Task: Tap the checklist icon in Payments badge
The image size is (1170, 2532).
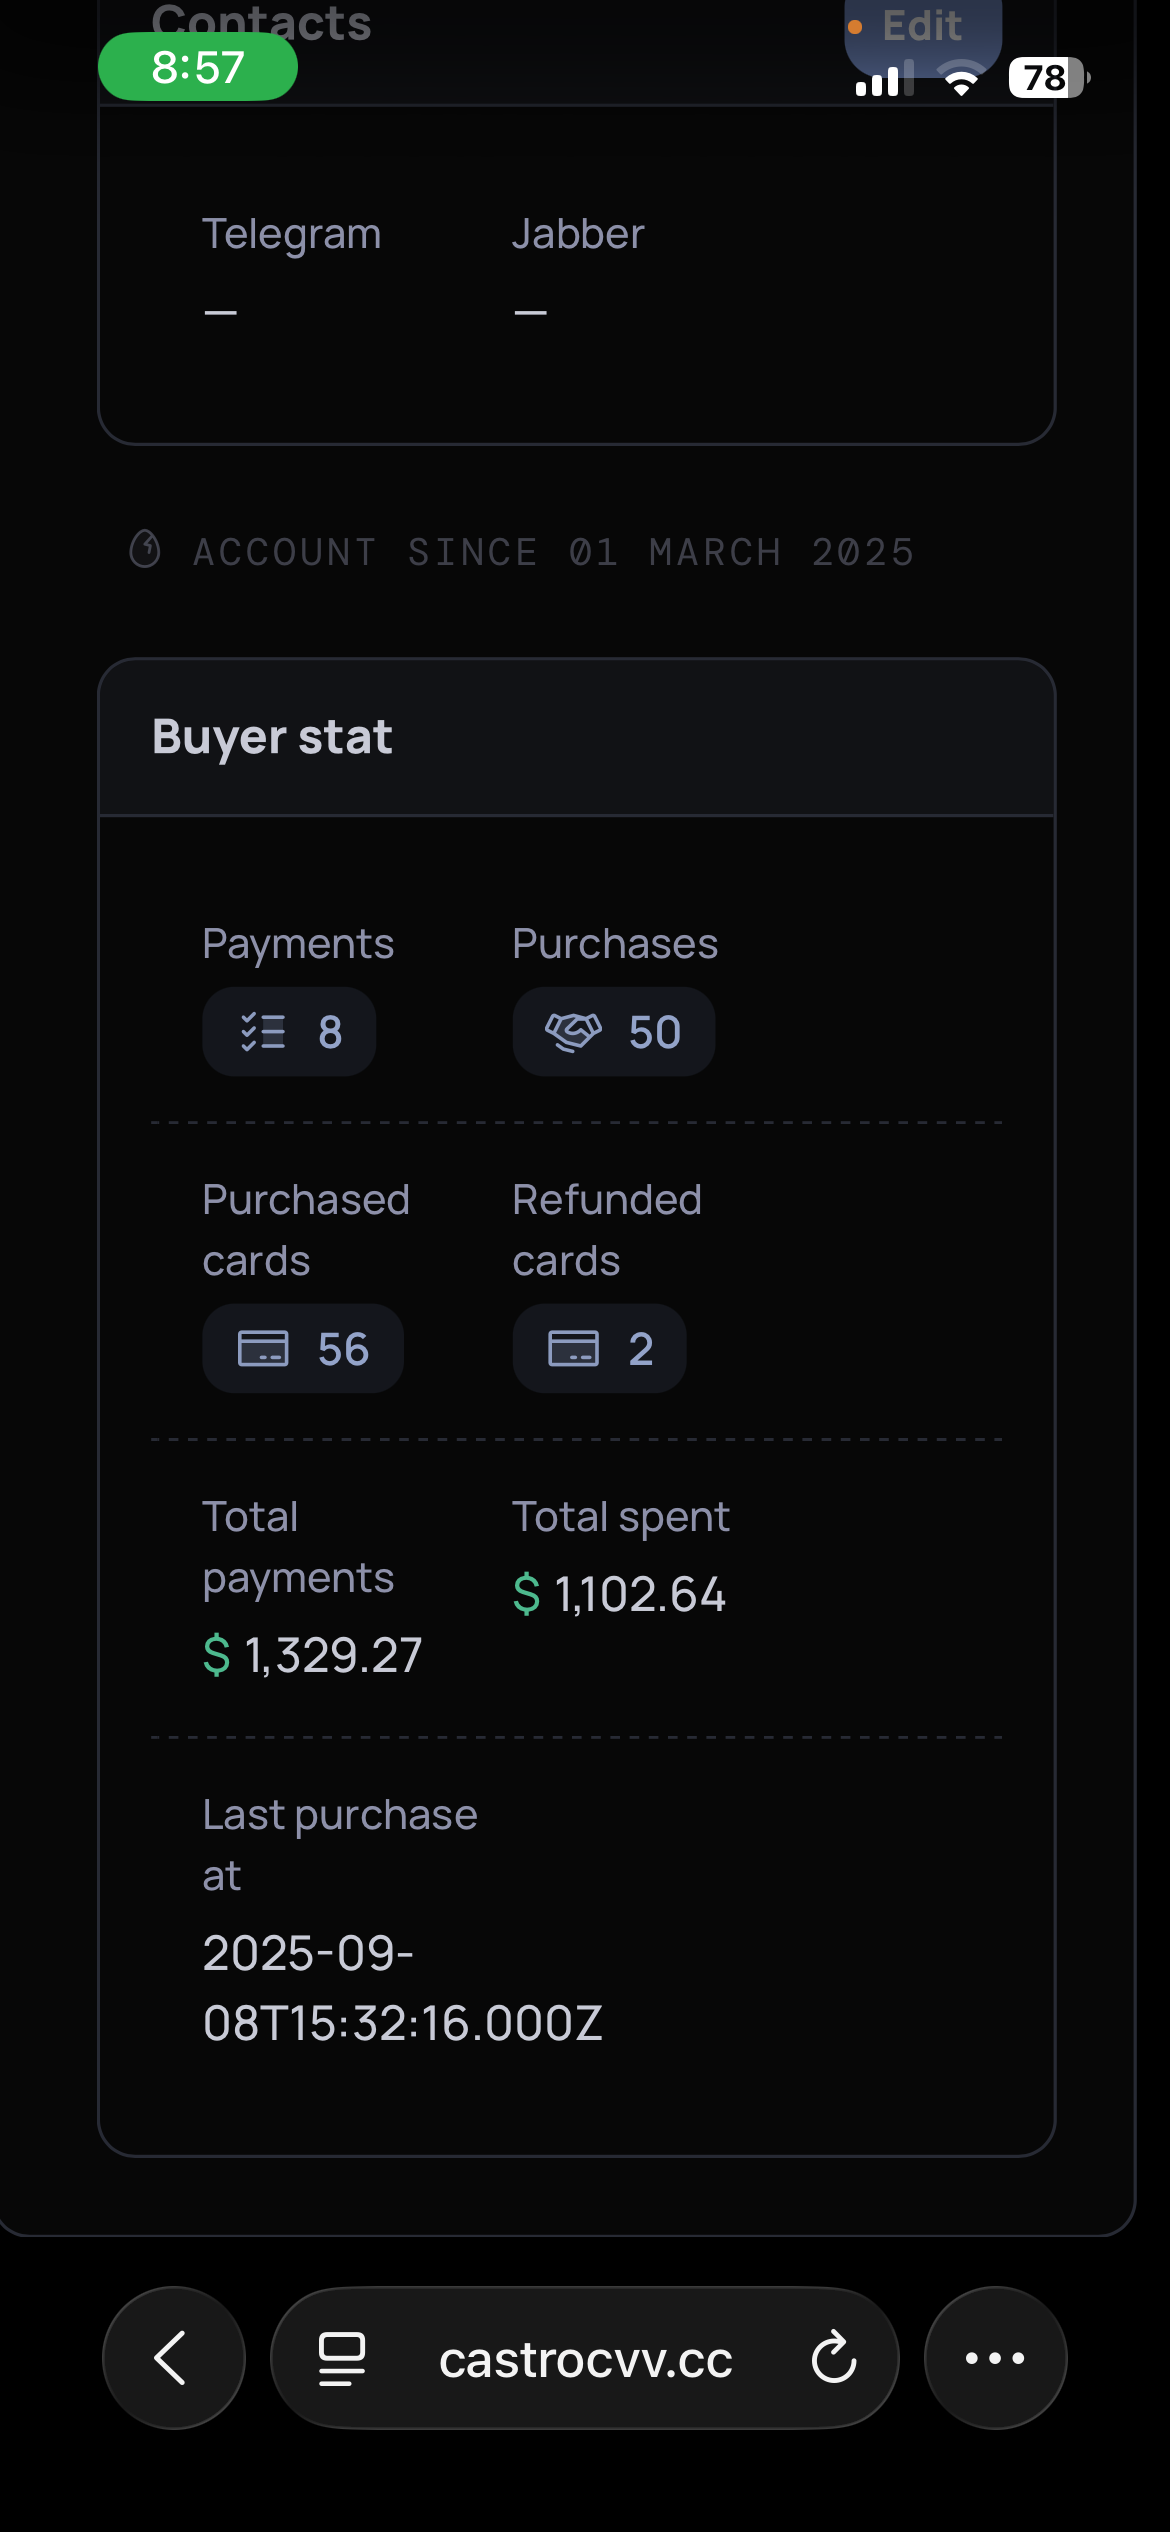Action: (x=263, y=1031)
